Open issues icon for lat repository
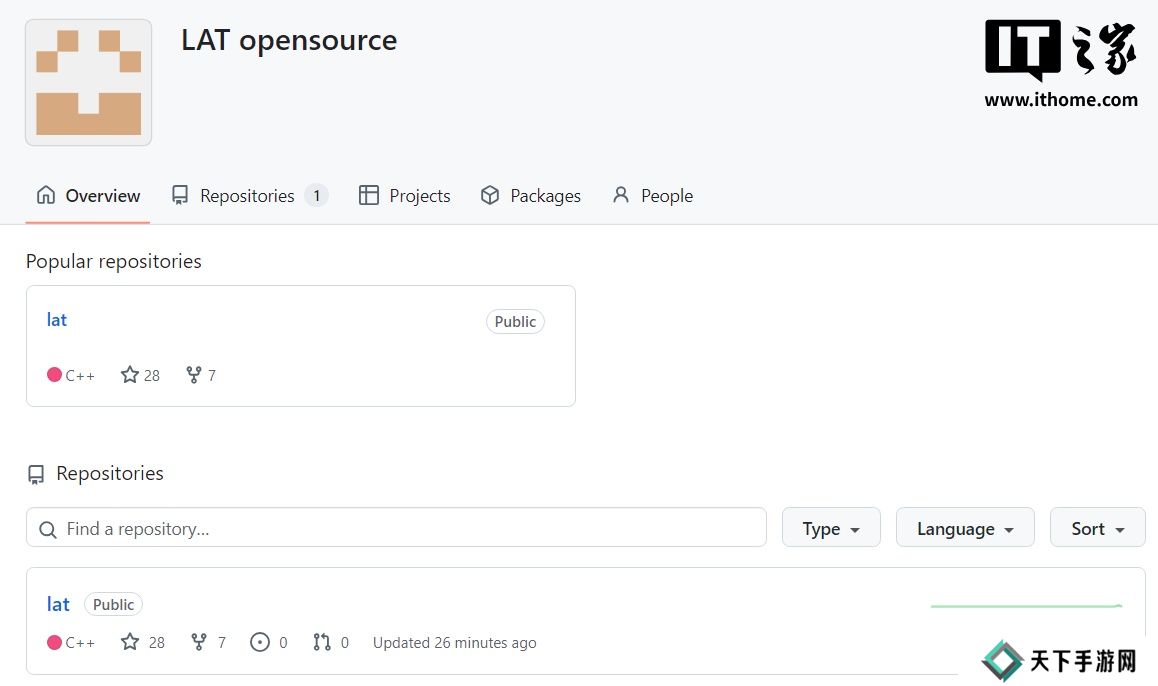The image size is (1158, 686). pos(260,642)
